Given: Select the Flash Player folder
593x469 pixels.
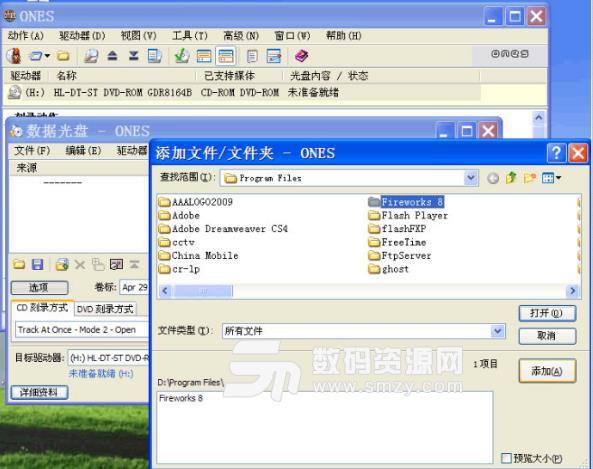Looking at the screenshot, I should (x=408, y=216).
